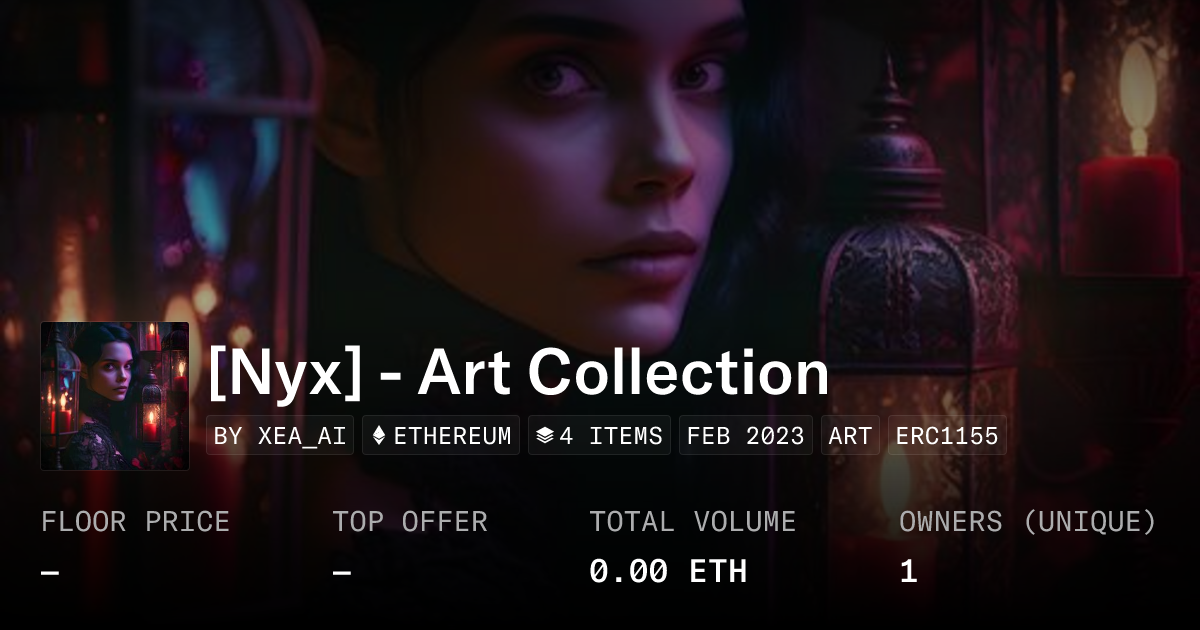This screenshot has width=1200, height=630.
Task: Select the FLOOR PRICE label
Action: tap(135, 522)
